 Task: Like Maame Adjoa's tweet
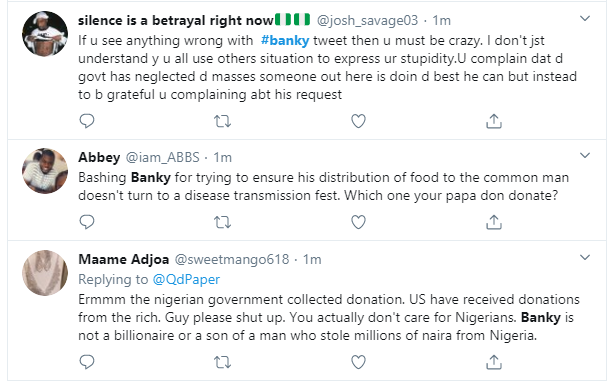(x=358, y=362)
